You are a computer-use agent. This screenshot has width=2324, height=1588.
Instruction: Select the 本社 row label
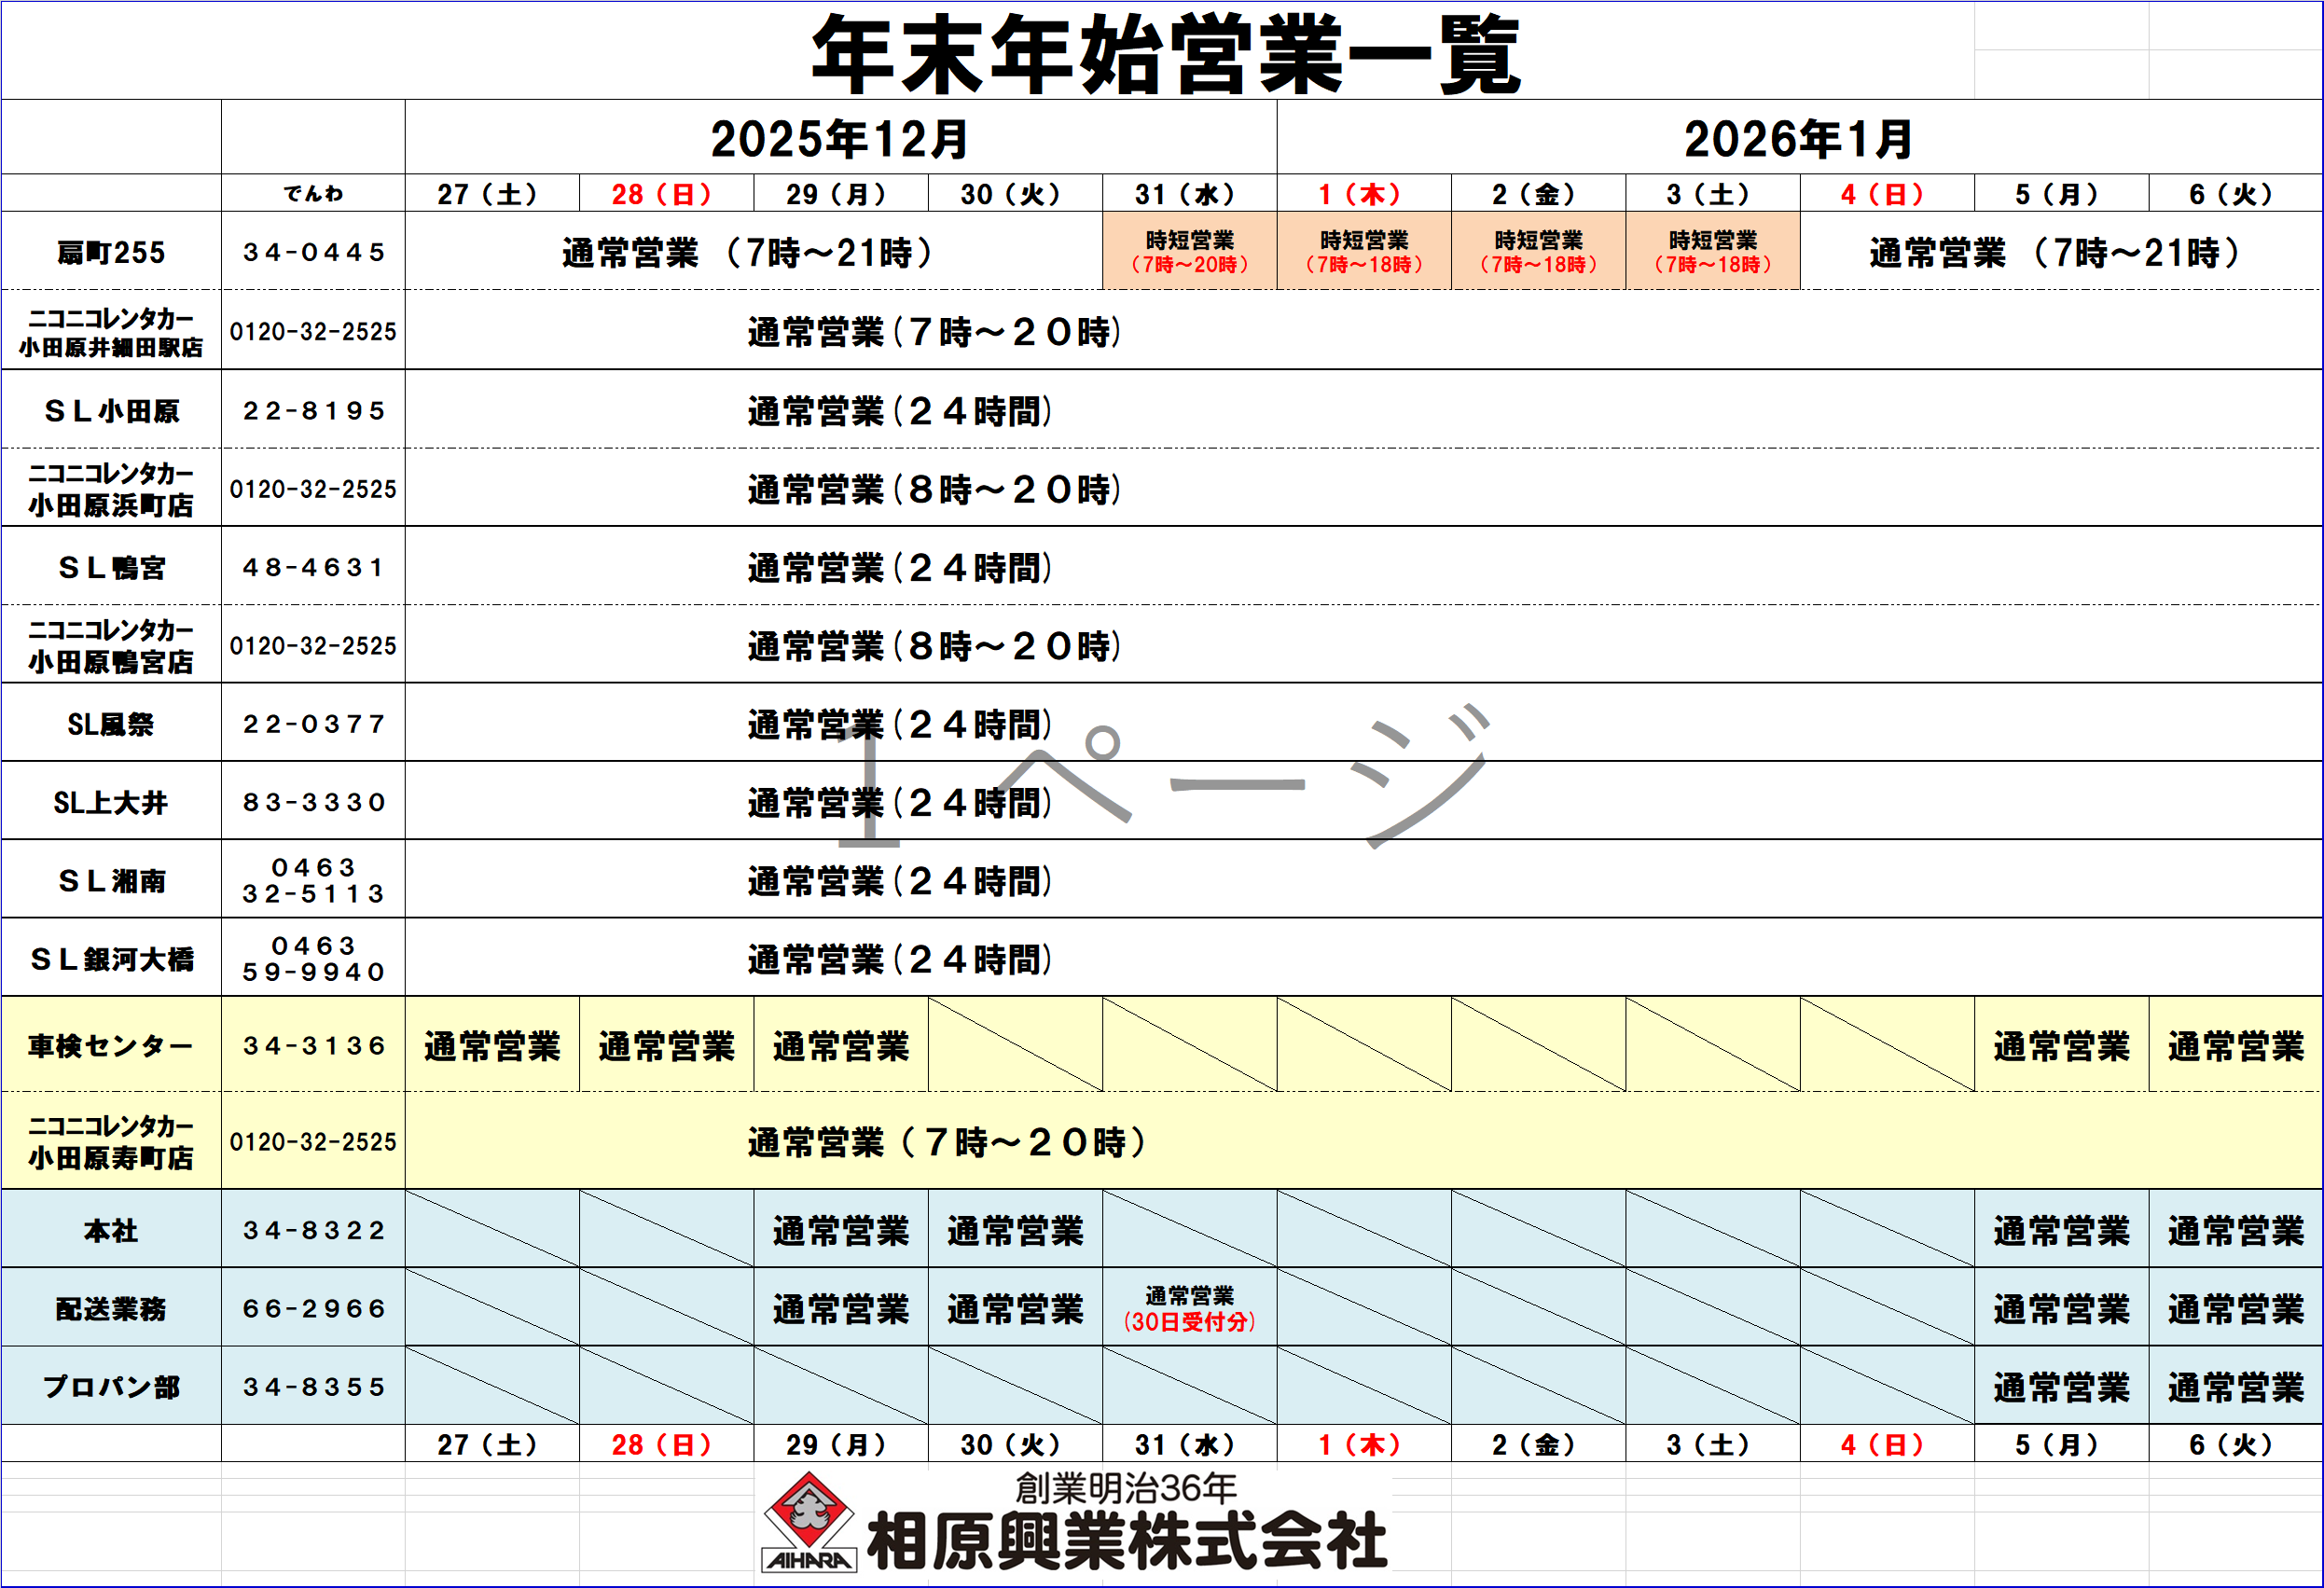[x=111, y=1230]
